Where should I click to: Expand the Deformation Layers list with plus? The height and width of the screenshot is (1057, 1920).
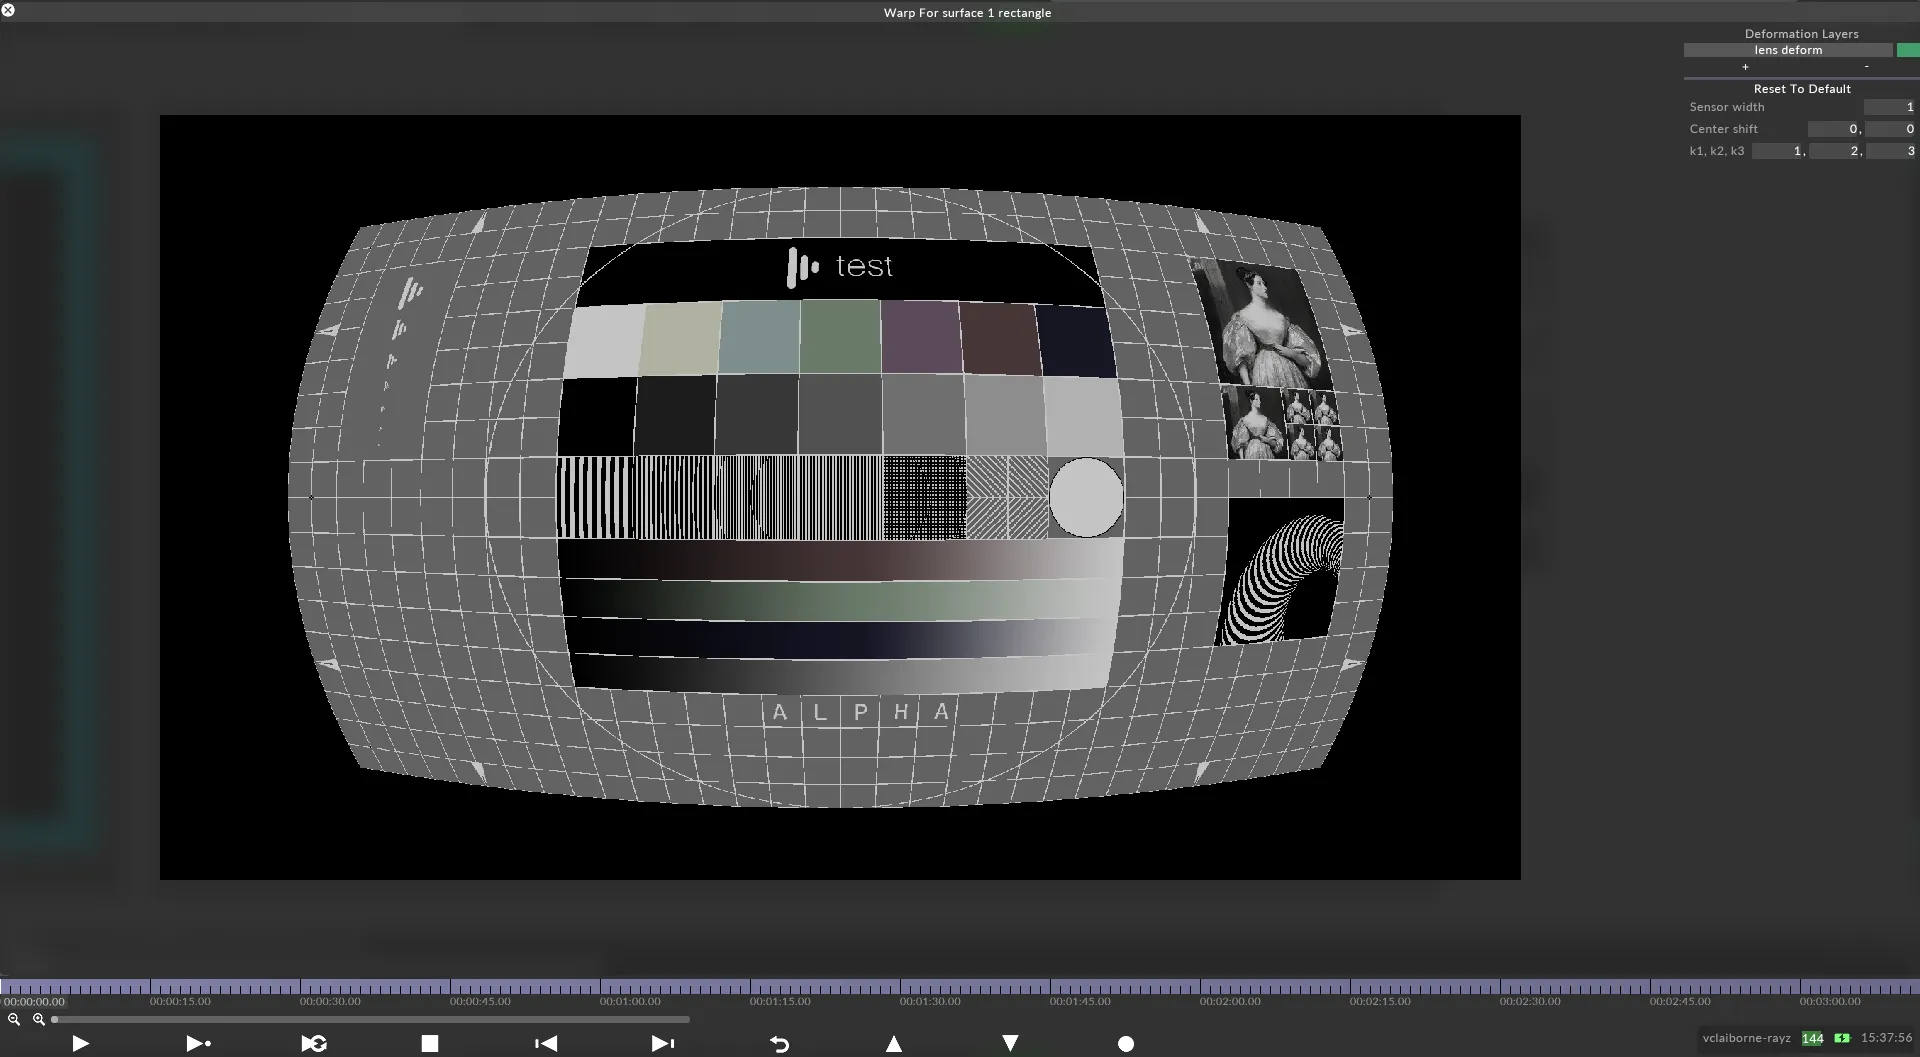coord(1746,66)
